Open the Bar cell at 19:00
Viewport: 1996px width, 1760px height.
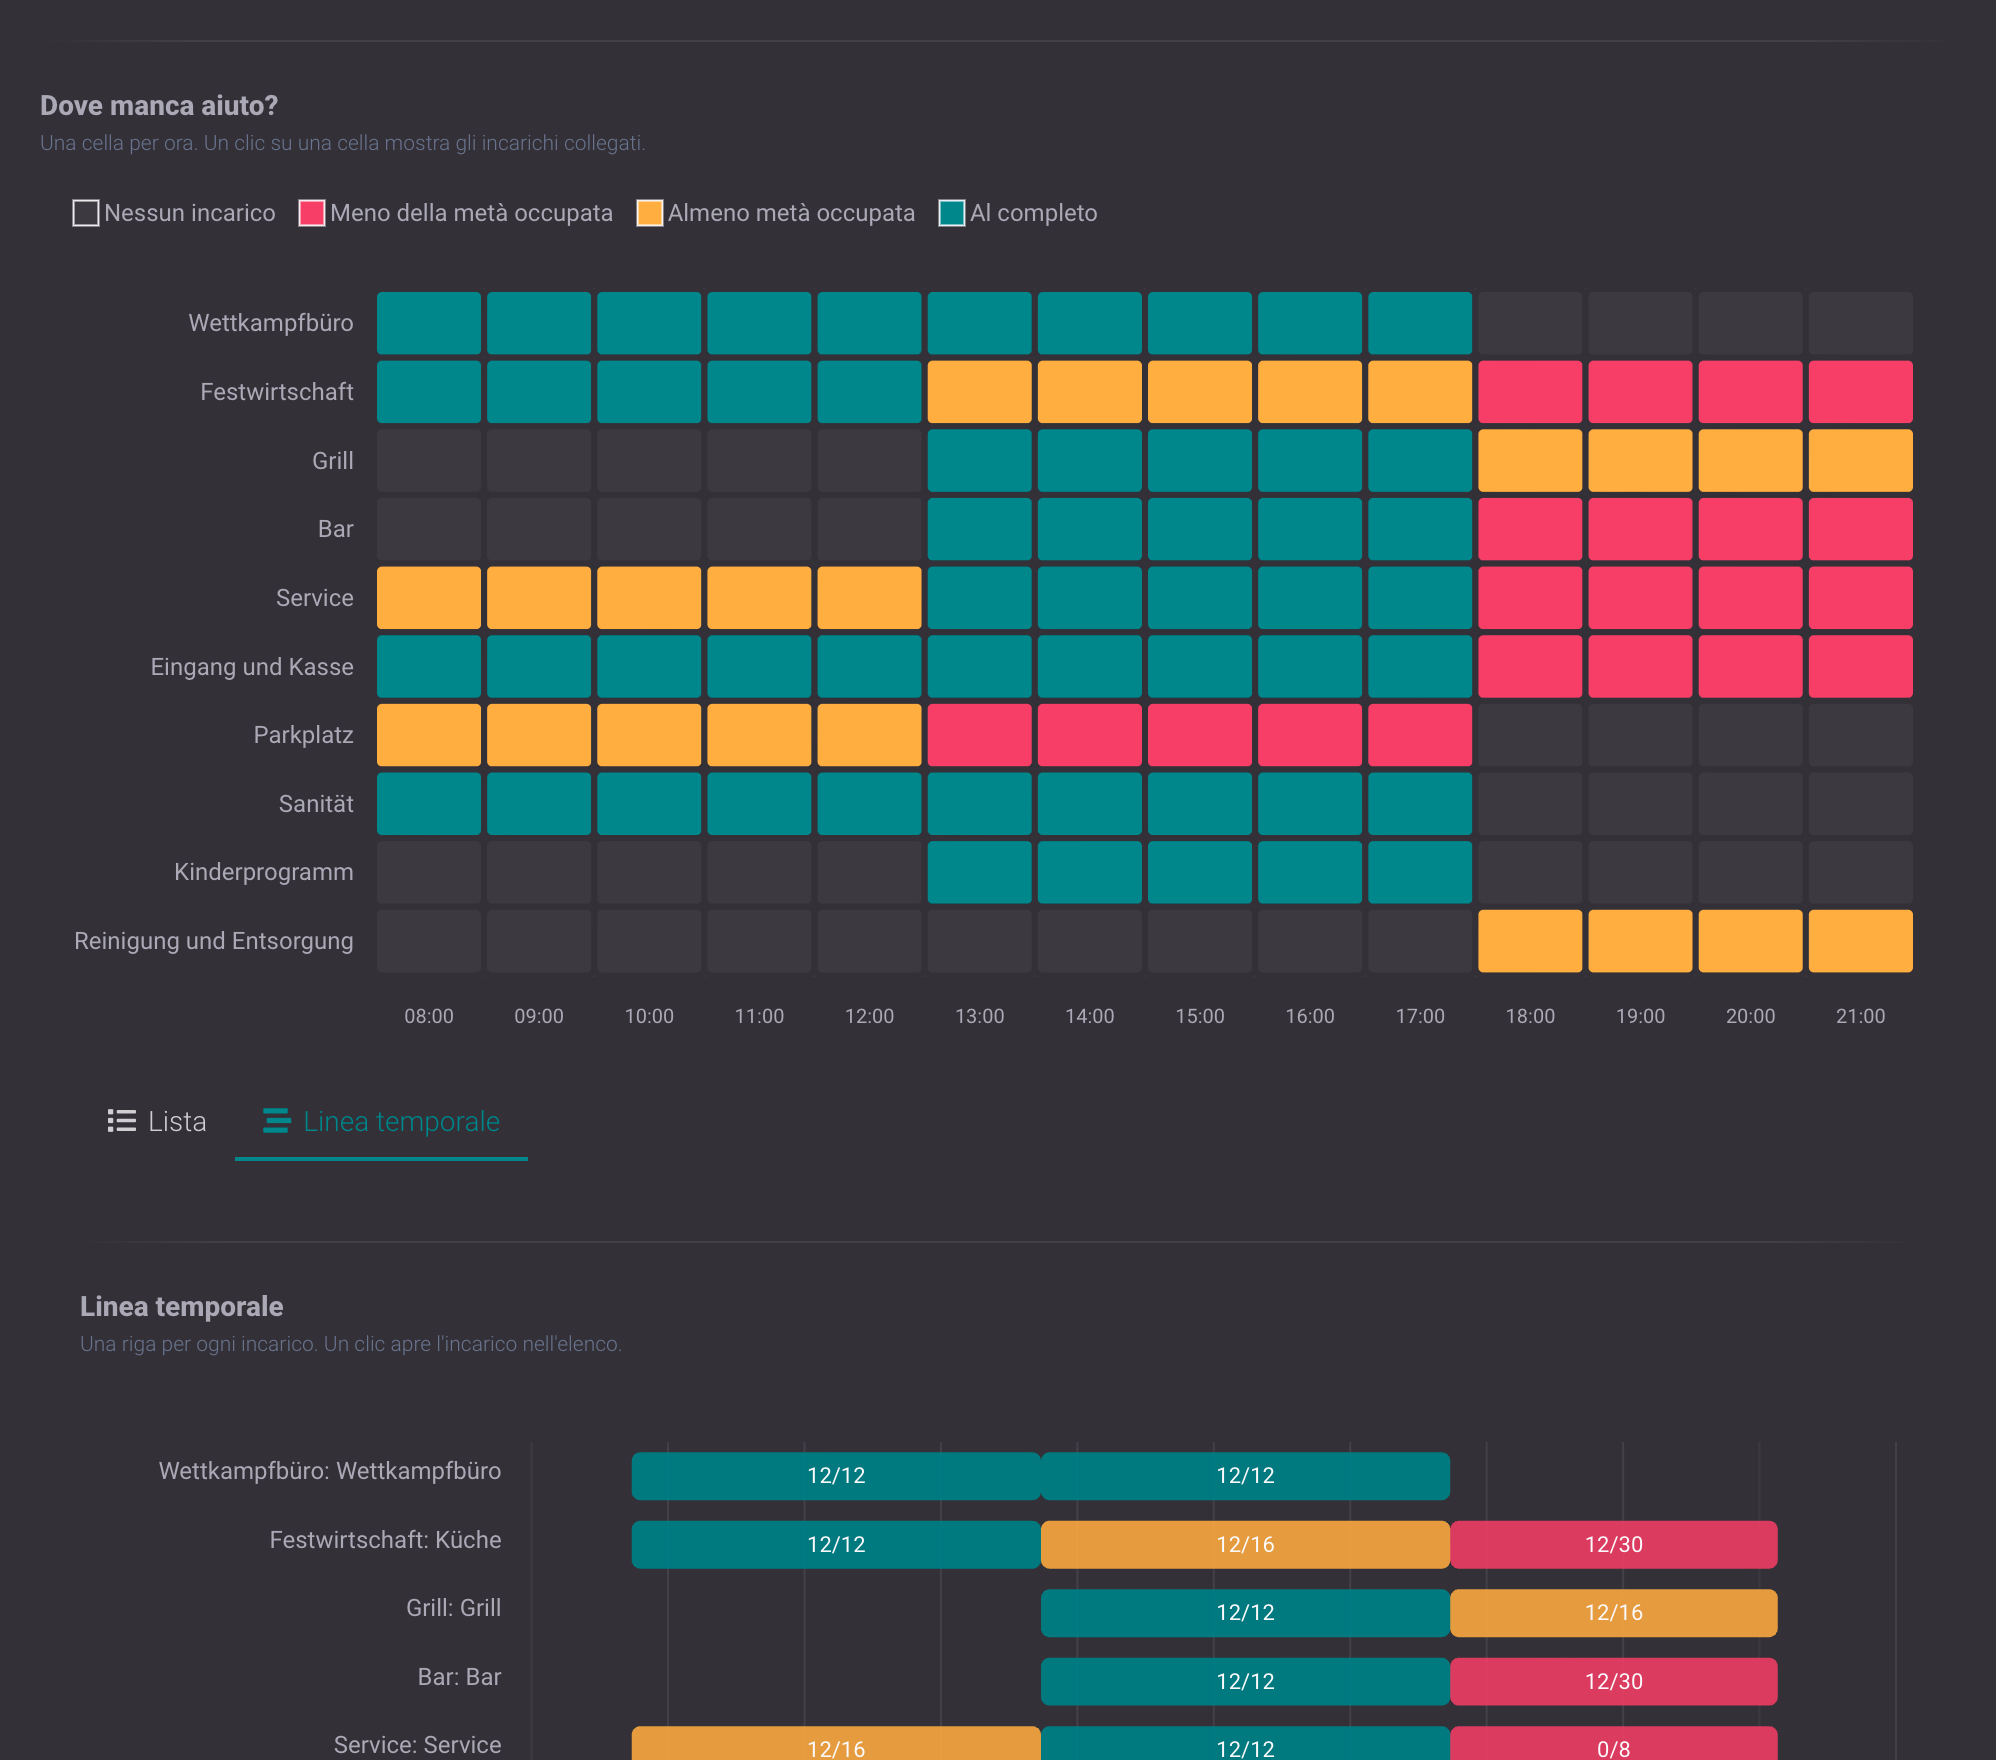pos(1640,529)
